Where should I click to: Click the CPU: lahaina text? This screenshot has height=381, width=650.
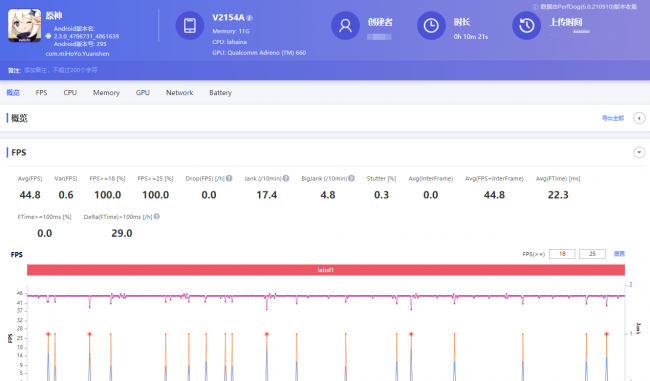pos(229,42)
